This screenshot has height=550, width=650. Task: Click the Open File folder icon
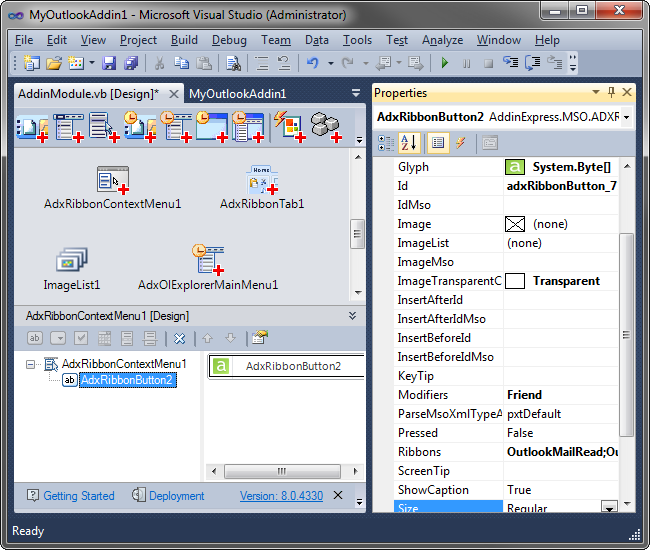[54, 63]
